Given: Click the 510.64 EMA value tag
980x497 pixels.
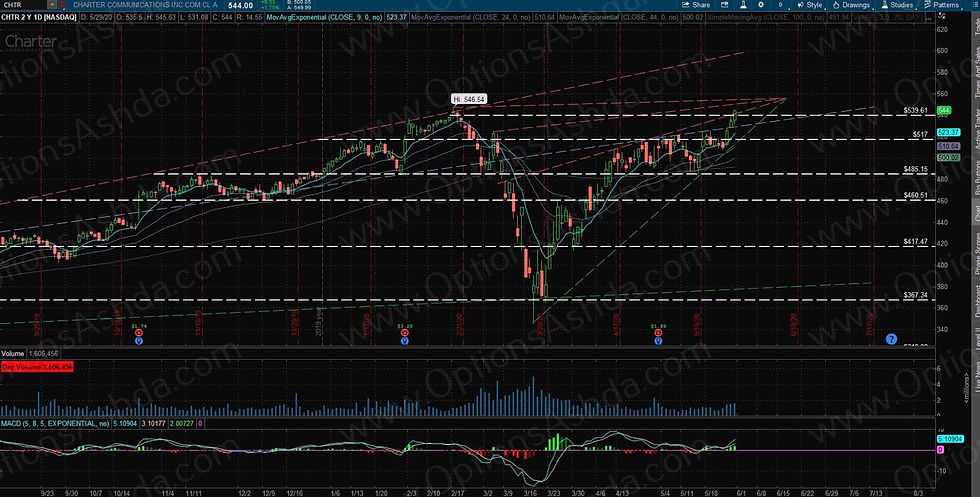Looking at the screenshot, I should (x=948, y=146).
